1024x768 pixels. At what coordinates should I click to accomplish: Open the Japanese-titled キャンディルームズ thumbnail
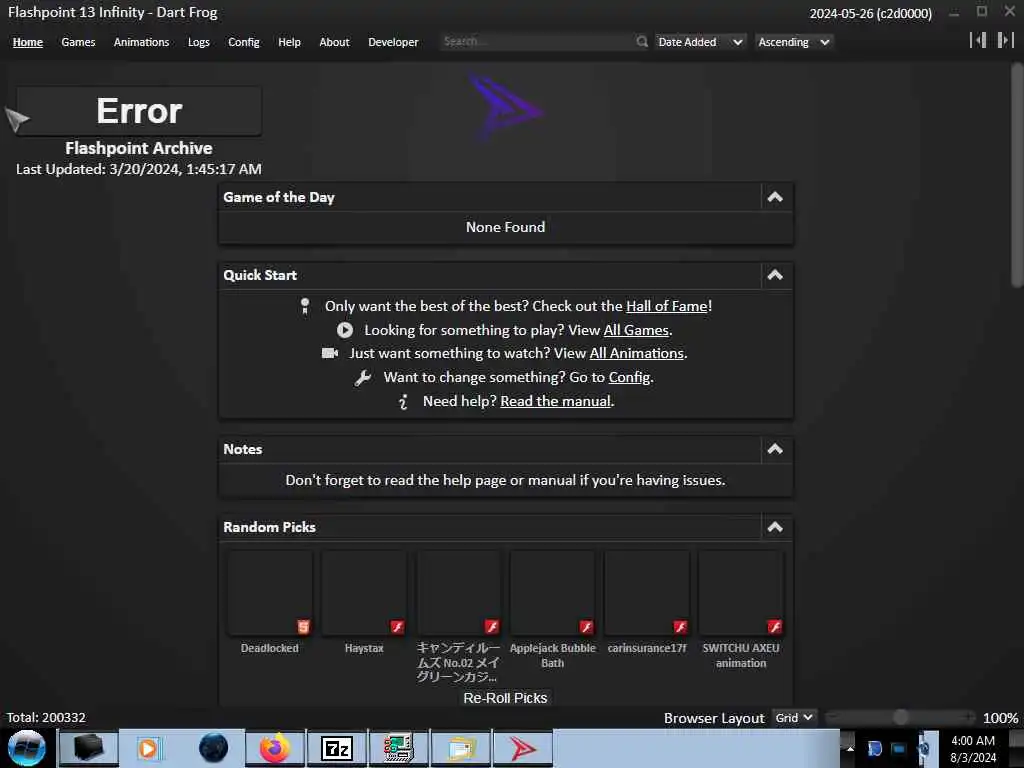click(458, 593)
